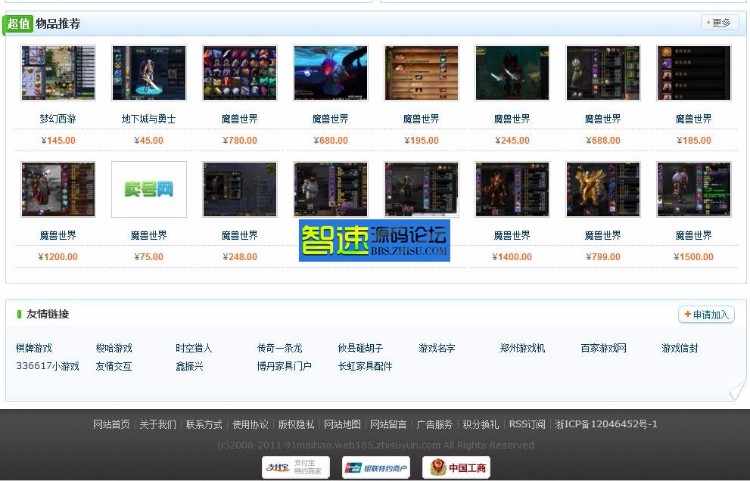Screen dimensions: 750x481
Task: Open the ¥195.00 item's thumbnail
Action: click(x=421, y=73)
